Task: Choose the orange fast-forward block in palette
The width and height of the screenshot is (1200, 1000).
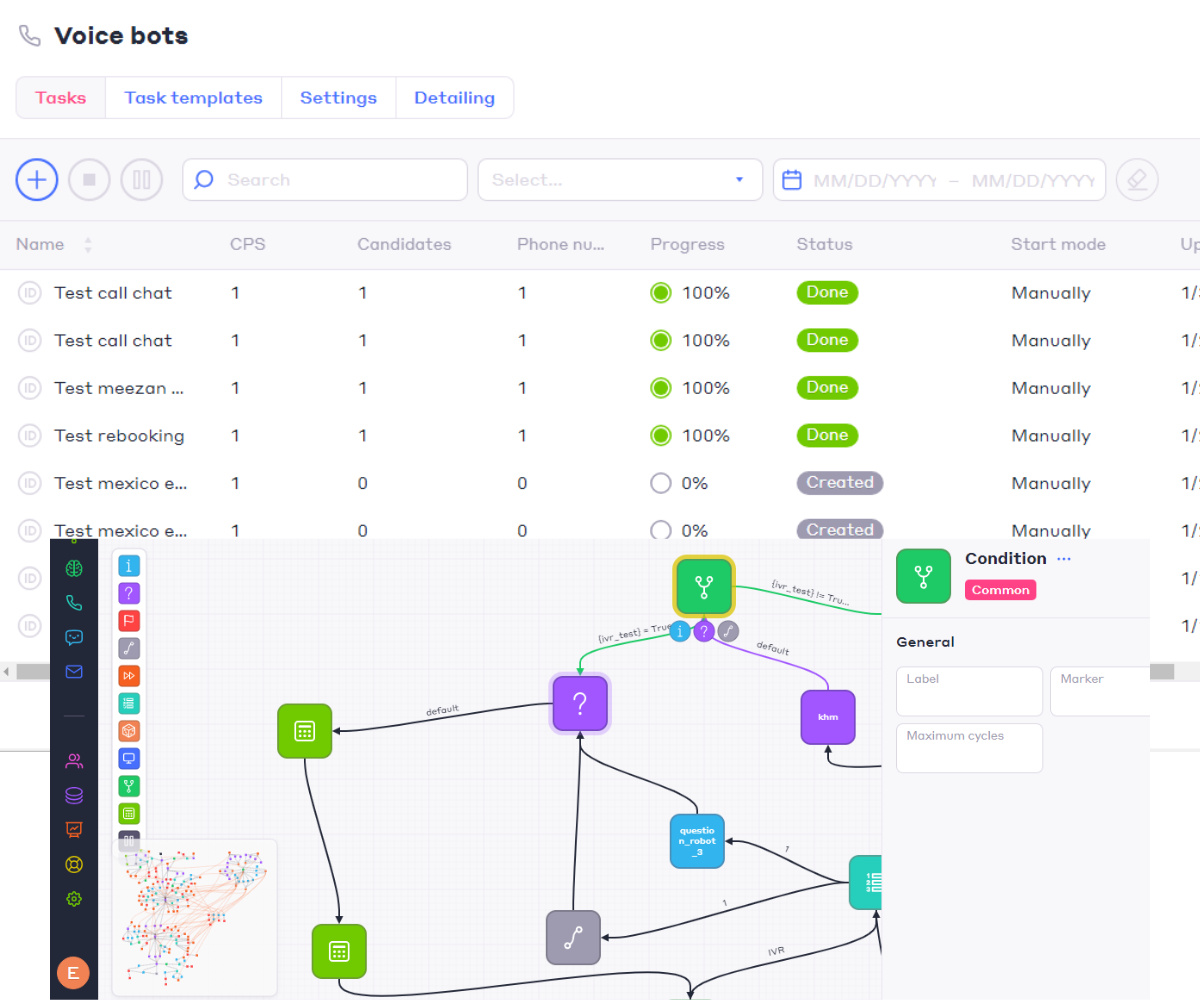Action: coord(129,675)
